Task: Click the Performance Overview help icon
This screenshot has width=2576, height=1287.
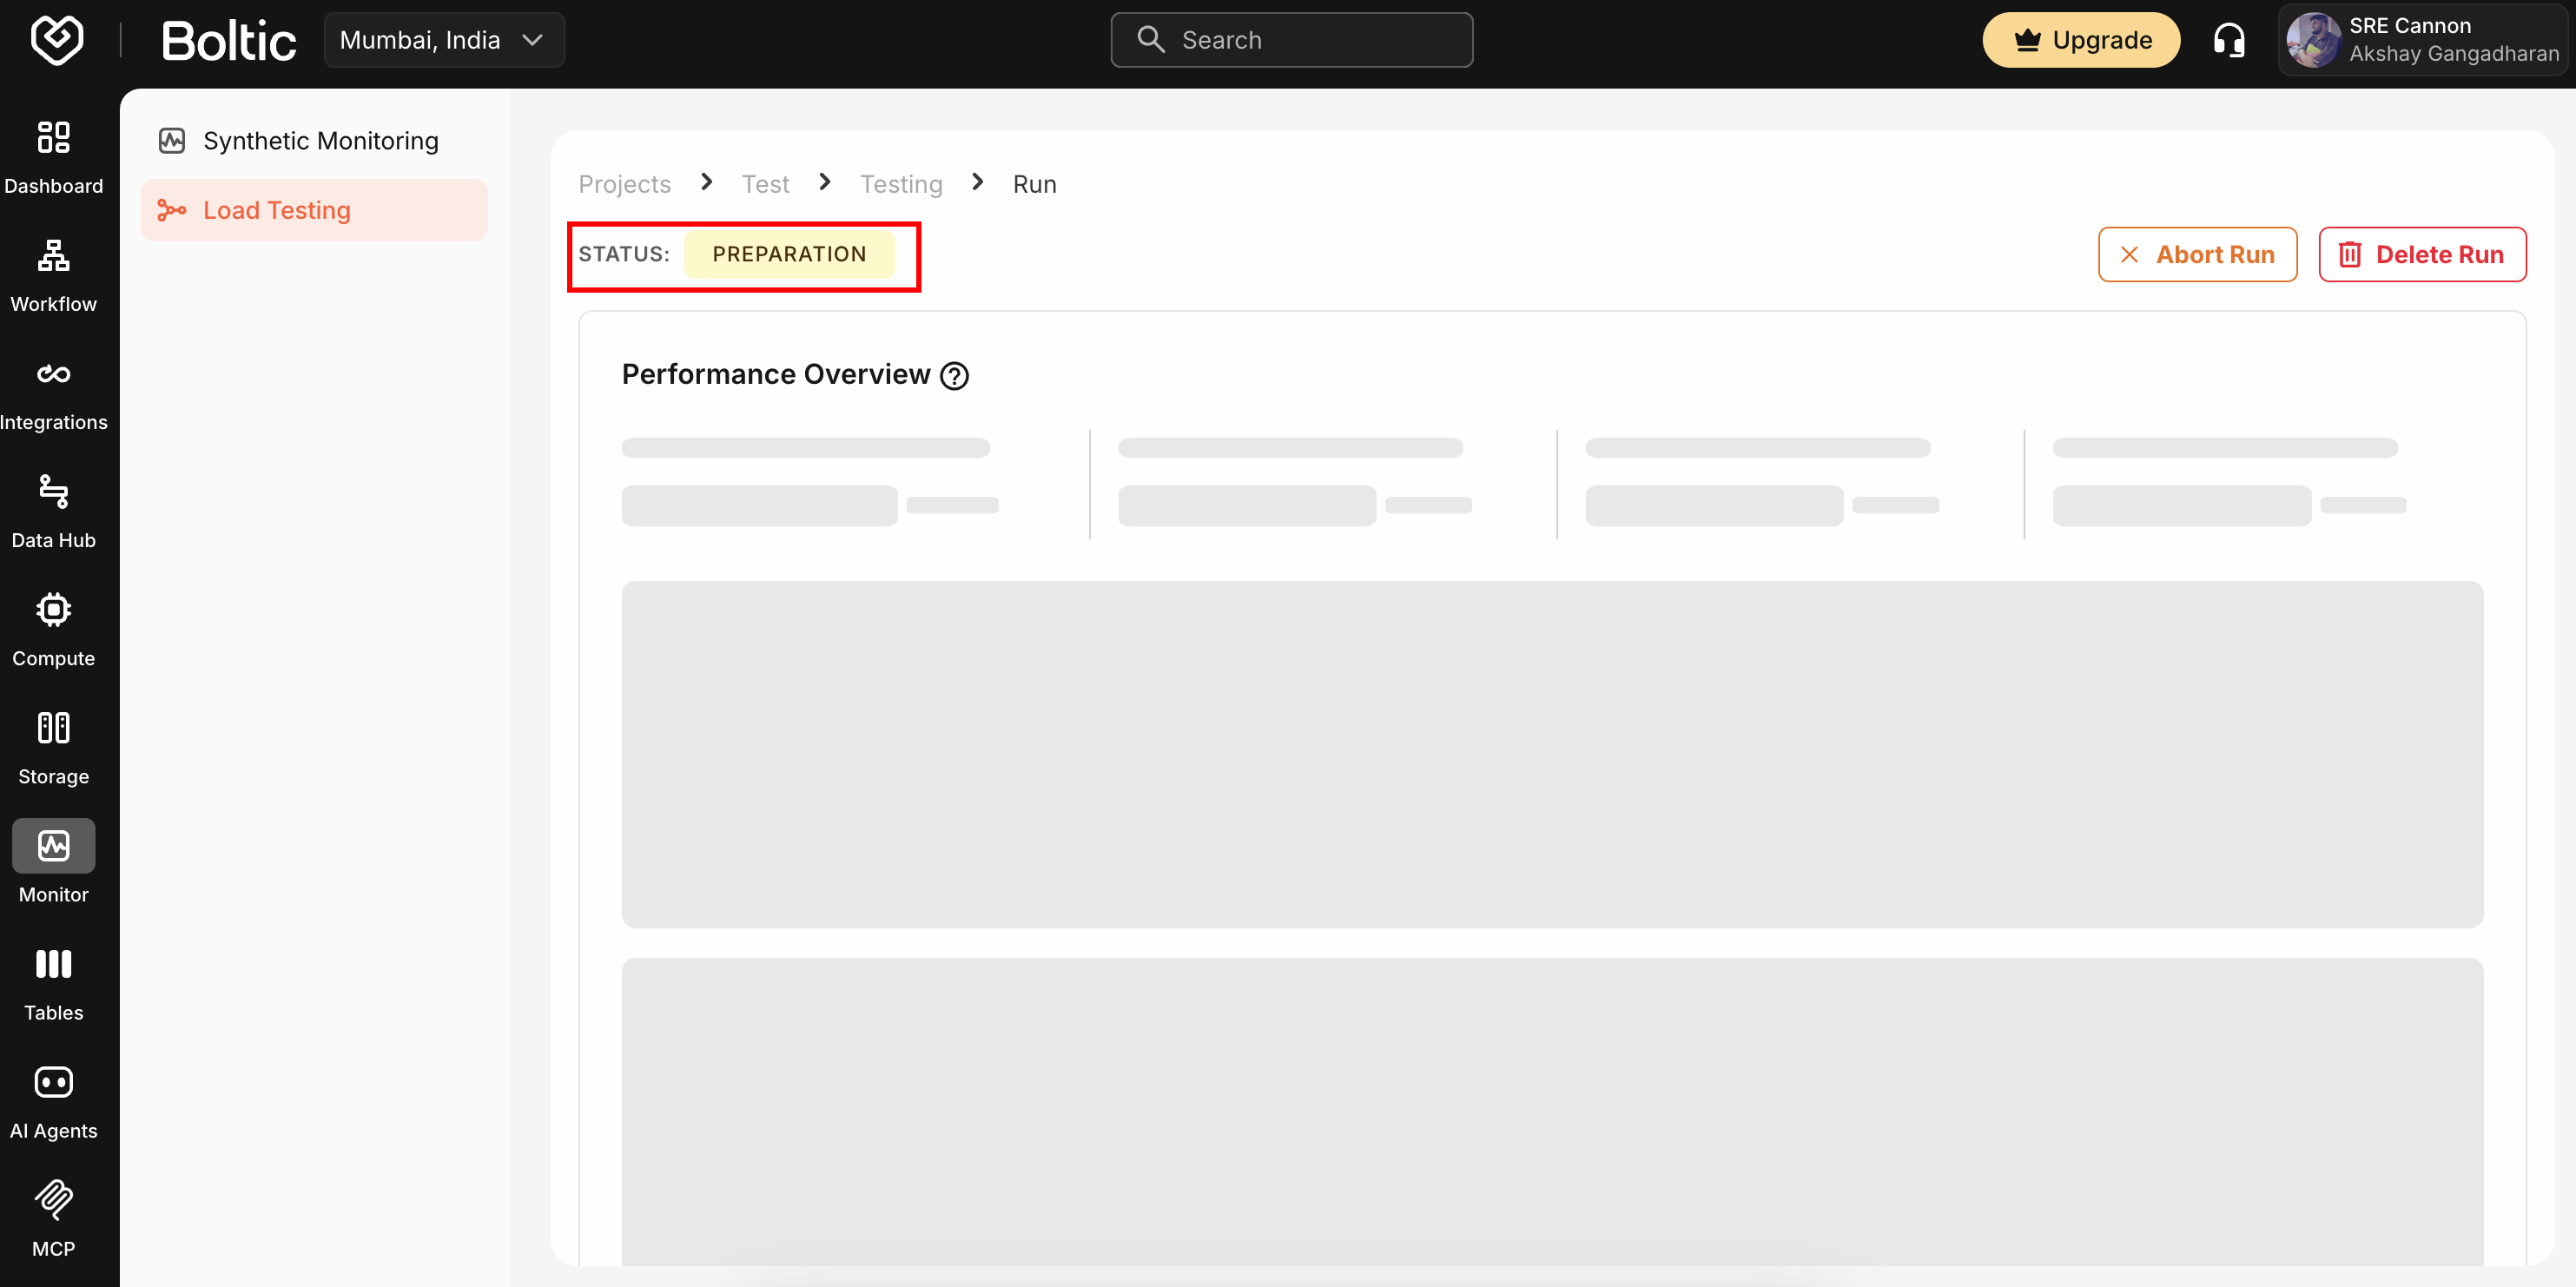Action: tap(954, 376)
